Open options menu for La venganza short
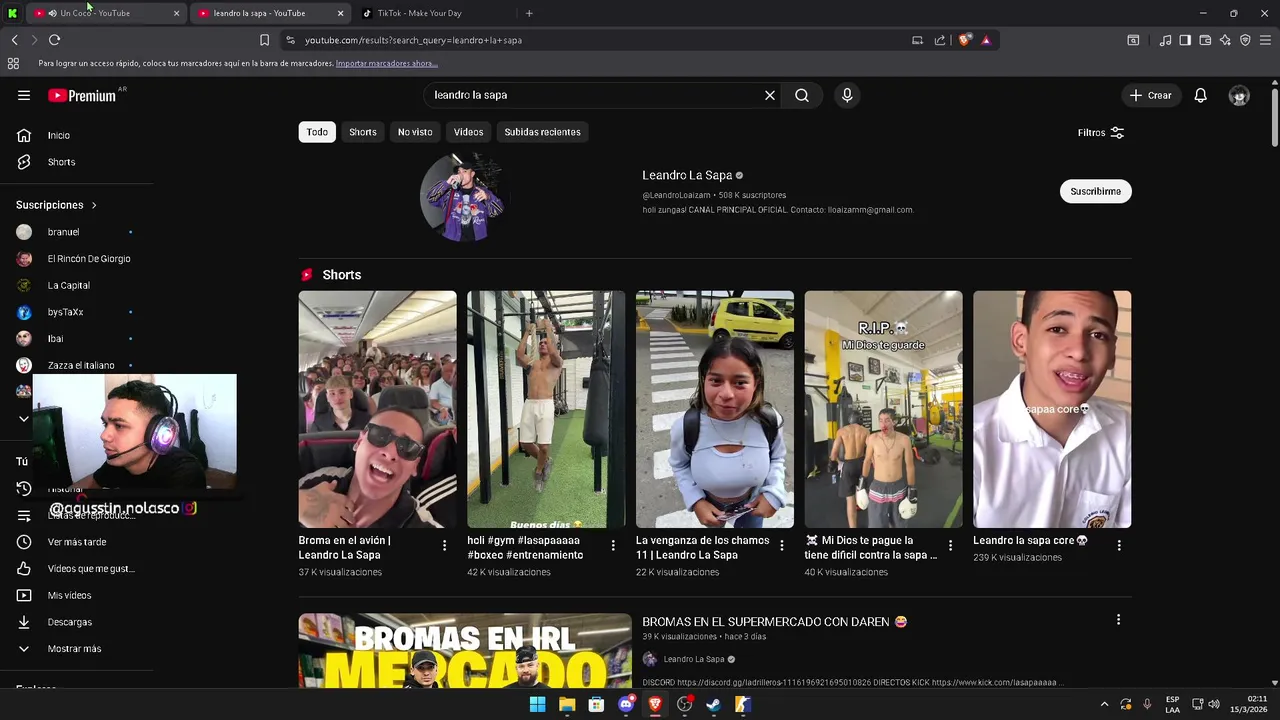This screenshot has width=1280, height=720. pyautogui.click(x=782, y=545)
